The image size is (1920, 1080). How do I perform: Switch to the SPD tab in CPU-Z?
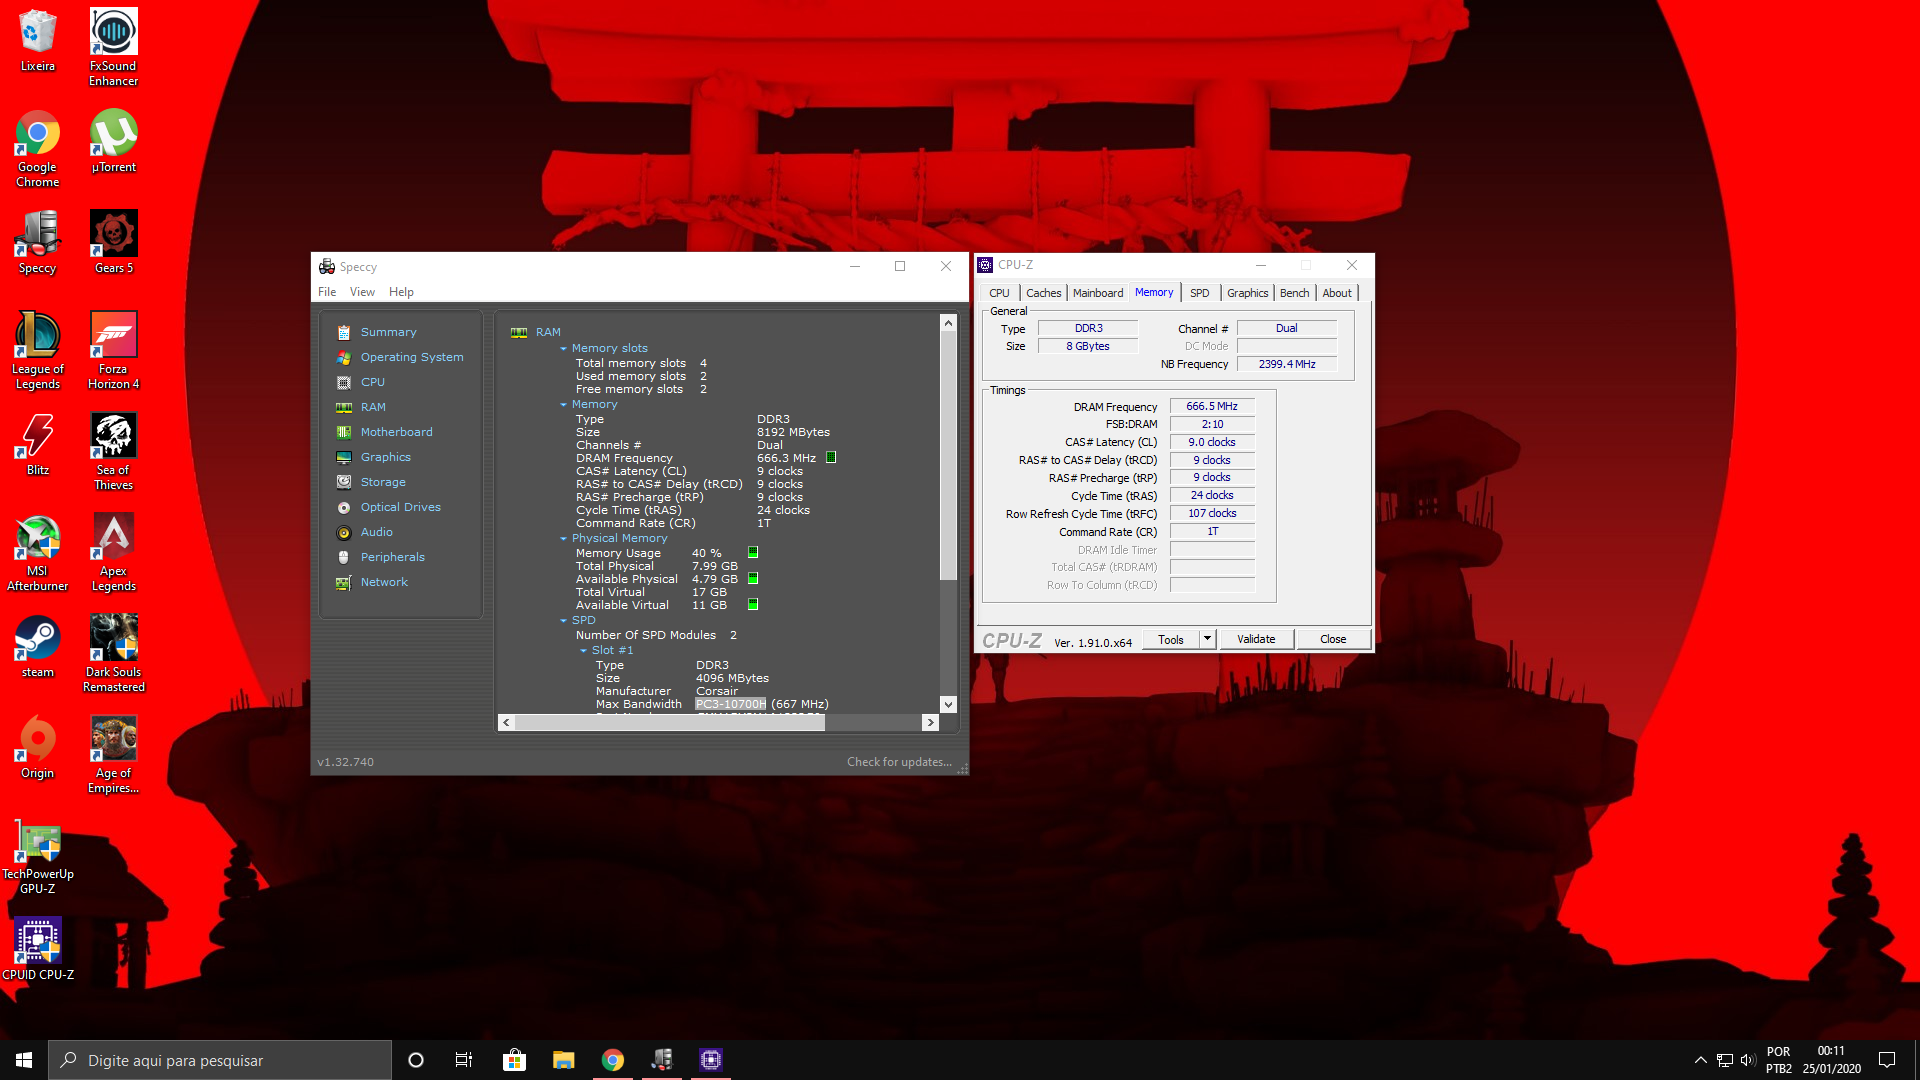pyautogui.click(x=1199, y=293)
